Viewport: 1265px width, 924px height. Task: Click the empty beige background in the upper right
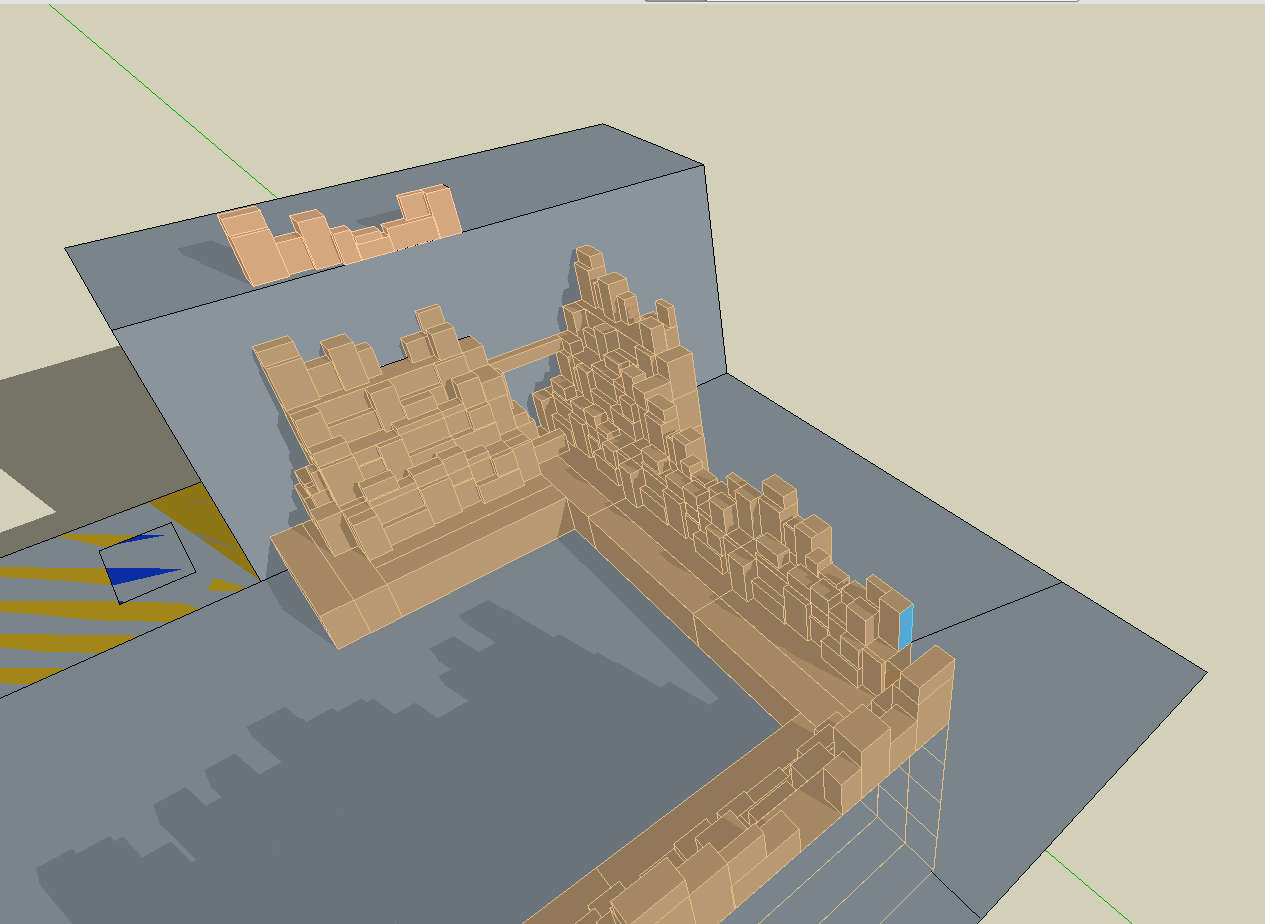[x=1000, y=150]
